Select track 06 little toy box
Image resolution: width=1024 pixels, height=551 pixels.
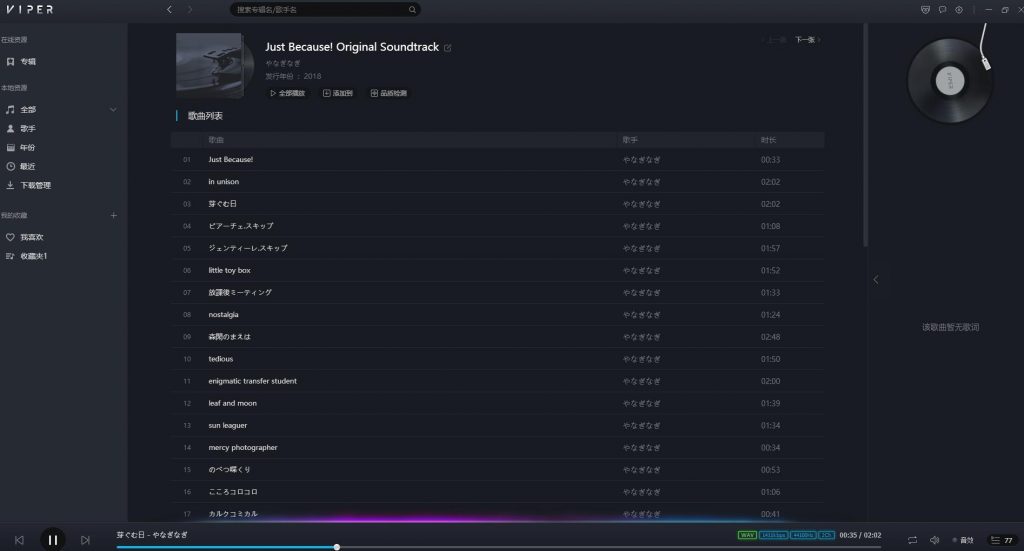coord(498,270)
